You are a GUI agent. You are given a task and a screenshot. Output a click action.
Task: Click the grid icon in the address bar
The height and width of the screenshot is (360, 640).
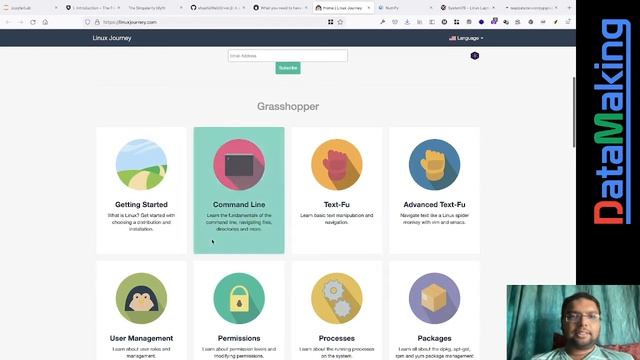pyautogui.click(x=331, y=22)
